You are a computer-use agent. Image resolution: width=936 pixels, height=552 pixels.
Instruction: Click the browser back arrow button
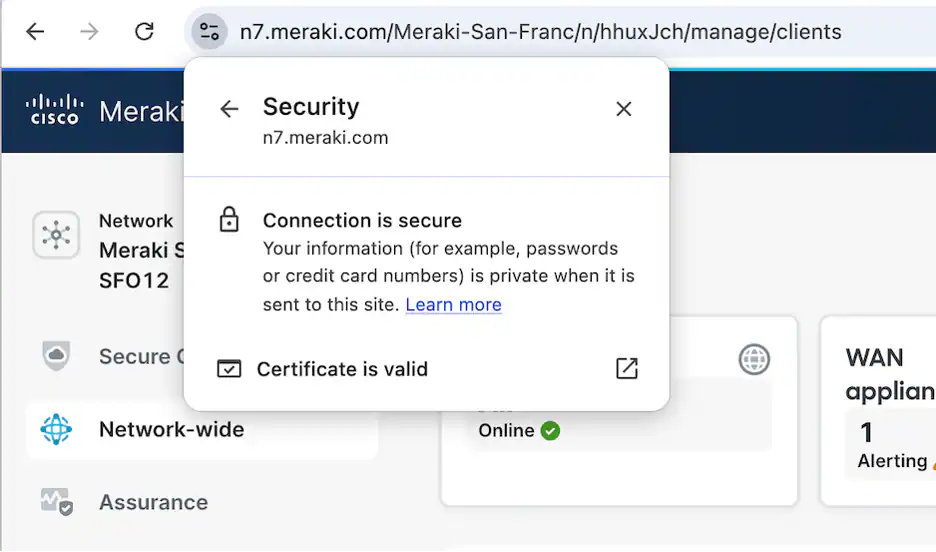pos(35,32)
